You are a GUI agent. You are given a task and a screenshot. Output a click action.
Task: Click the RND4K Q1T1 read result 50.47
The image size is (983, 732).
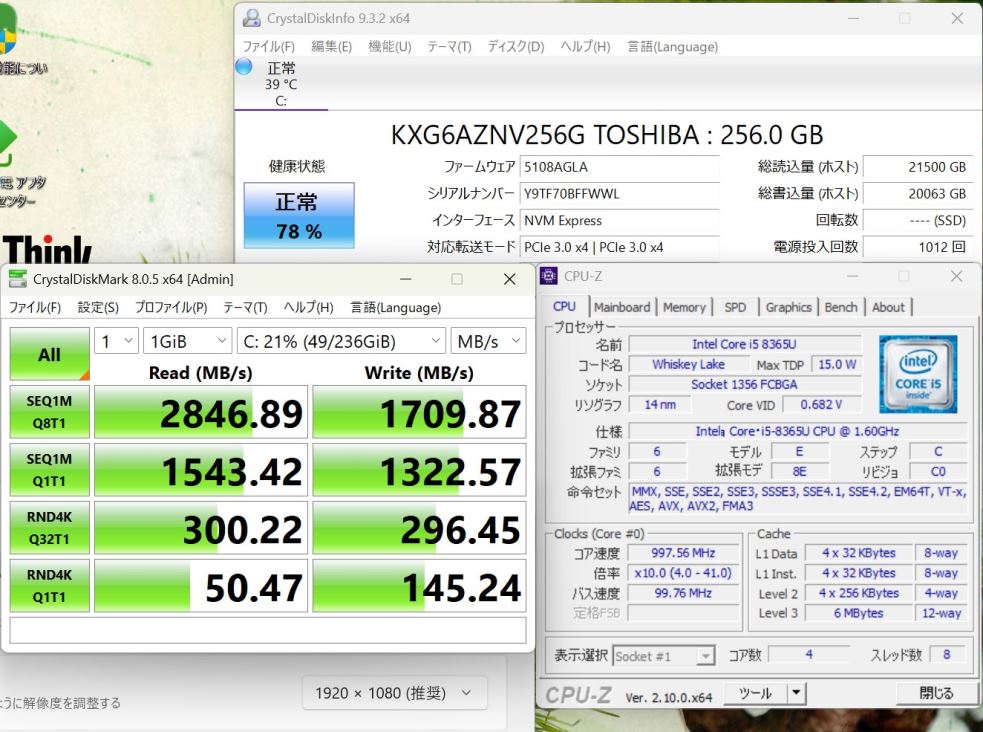(x=201, y=585)
